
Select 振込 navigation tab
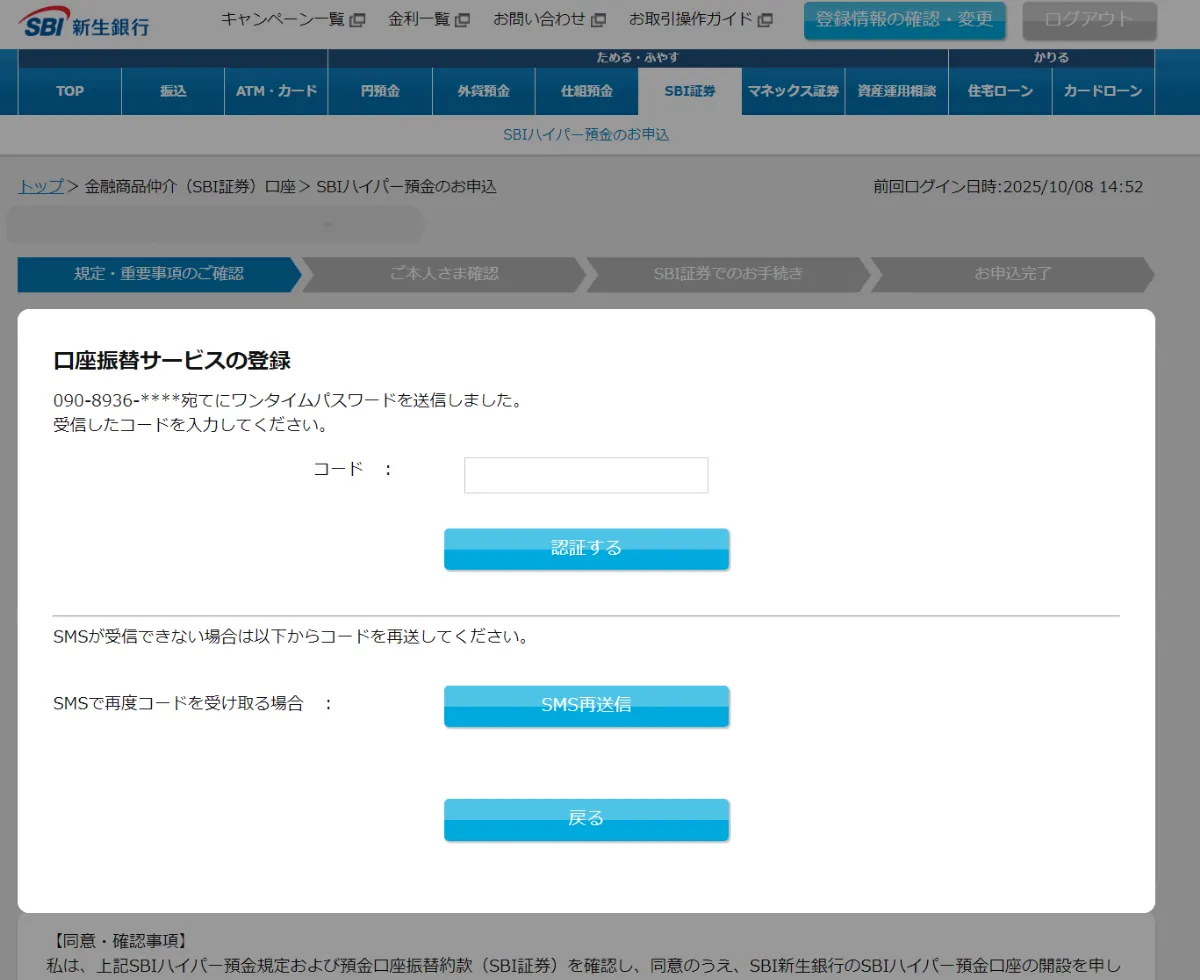pos(173,91)
